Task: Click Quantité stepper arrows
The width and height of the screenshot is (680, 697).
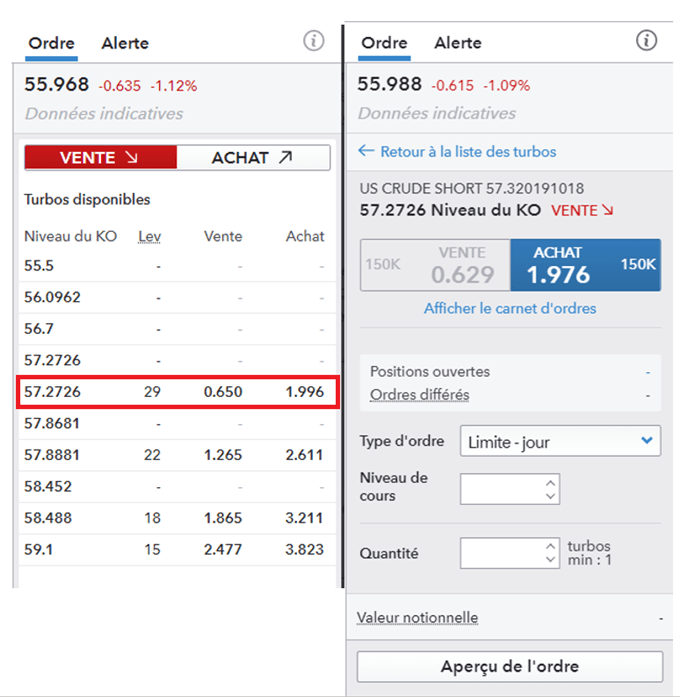Action: pos(550,553)
